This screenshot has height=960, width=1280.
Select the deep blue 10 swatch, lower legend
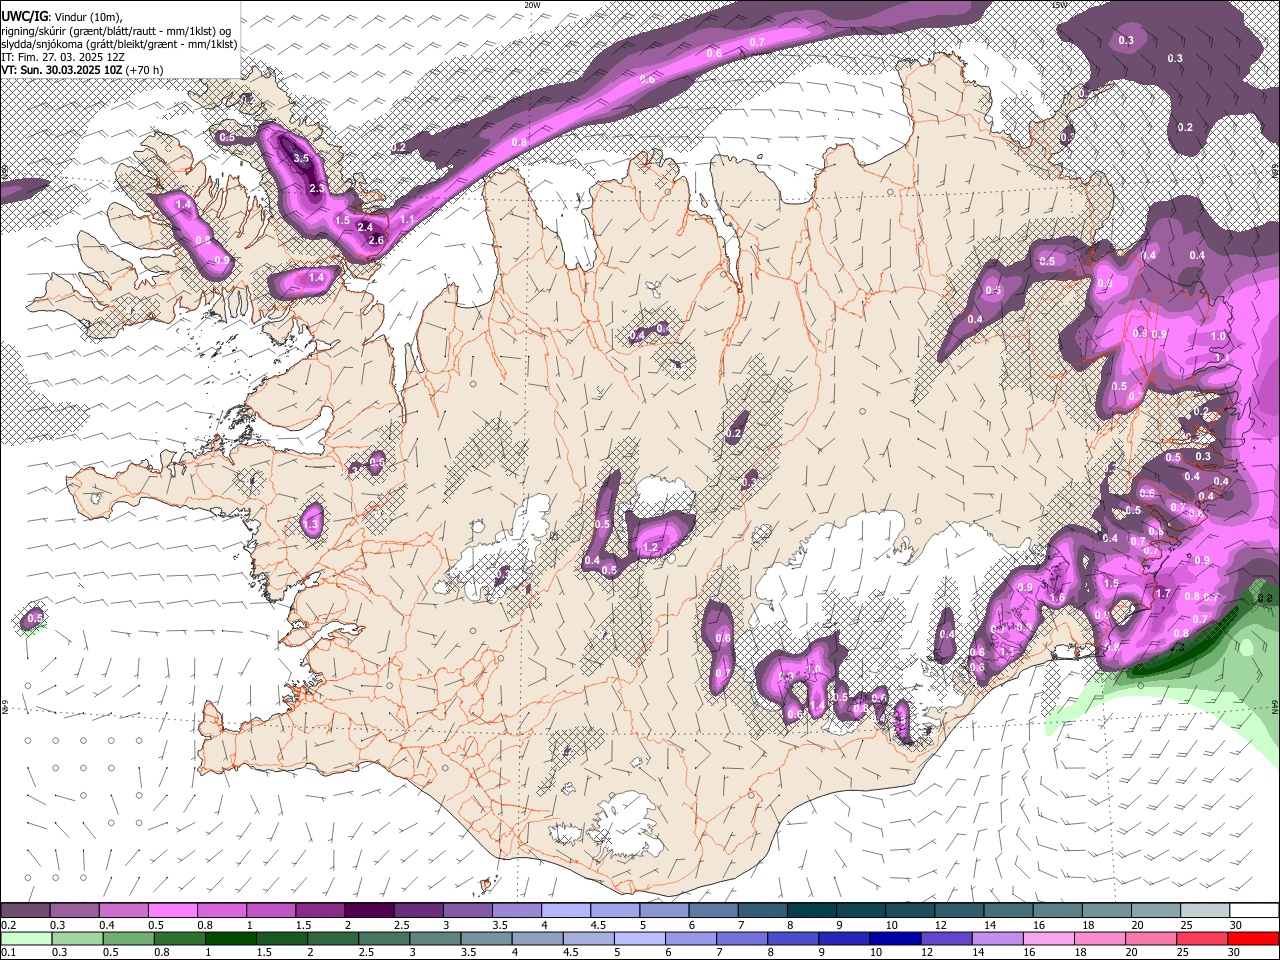pos(895,938)
